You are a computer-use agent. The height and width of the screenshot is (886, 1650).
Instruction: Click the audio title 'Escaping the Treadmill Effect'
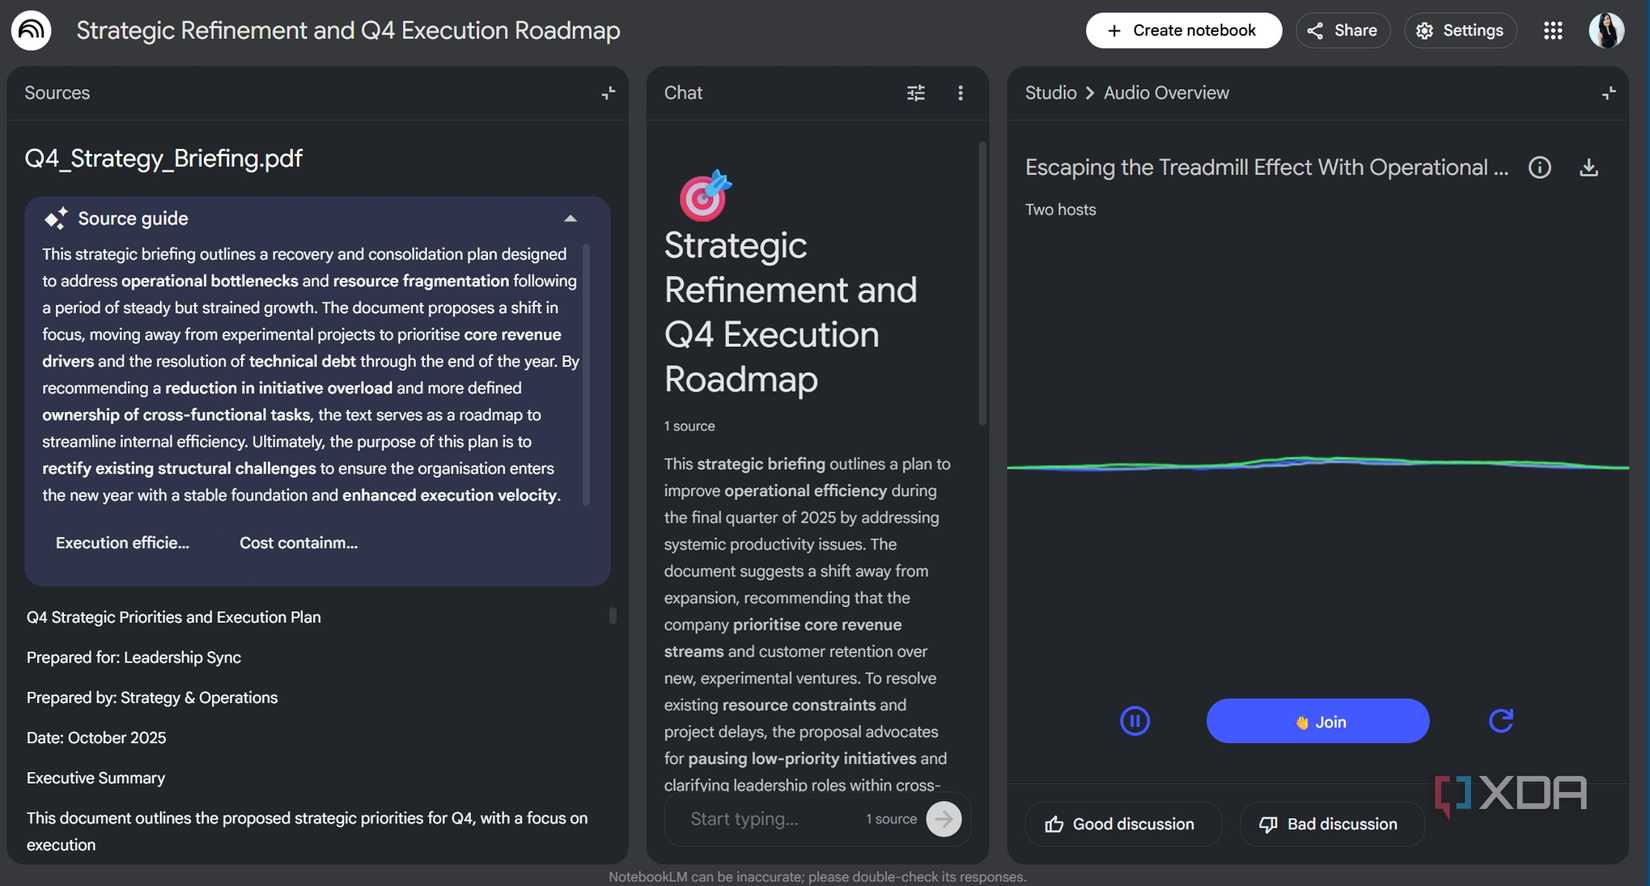click(1266, 168)
